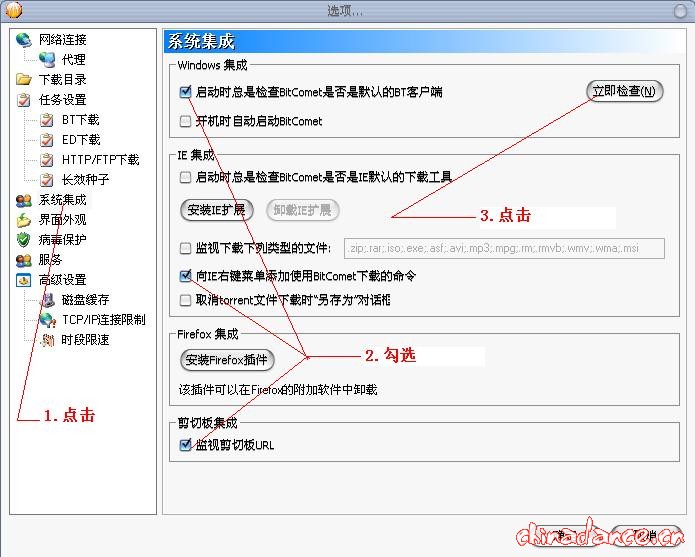Select HTTP/FTP下载 under 任务设置

(100, 160)
